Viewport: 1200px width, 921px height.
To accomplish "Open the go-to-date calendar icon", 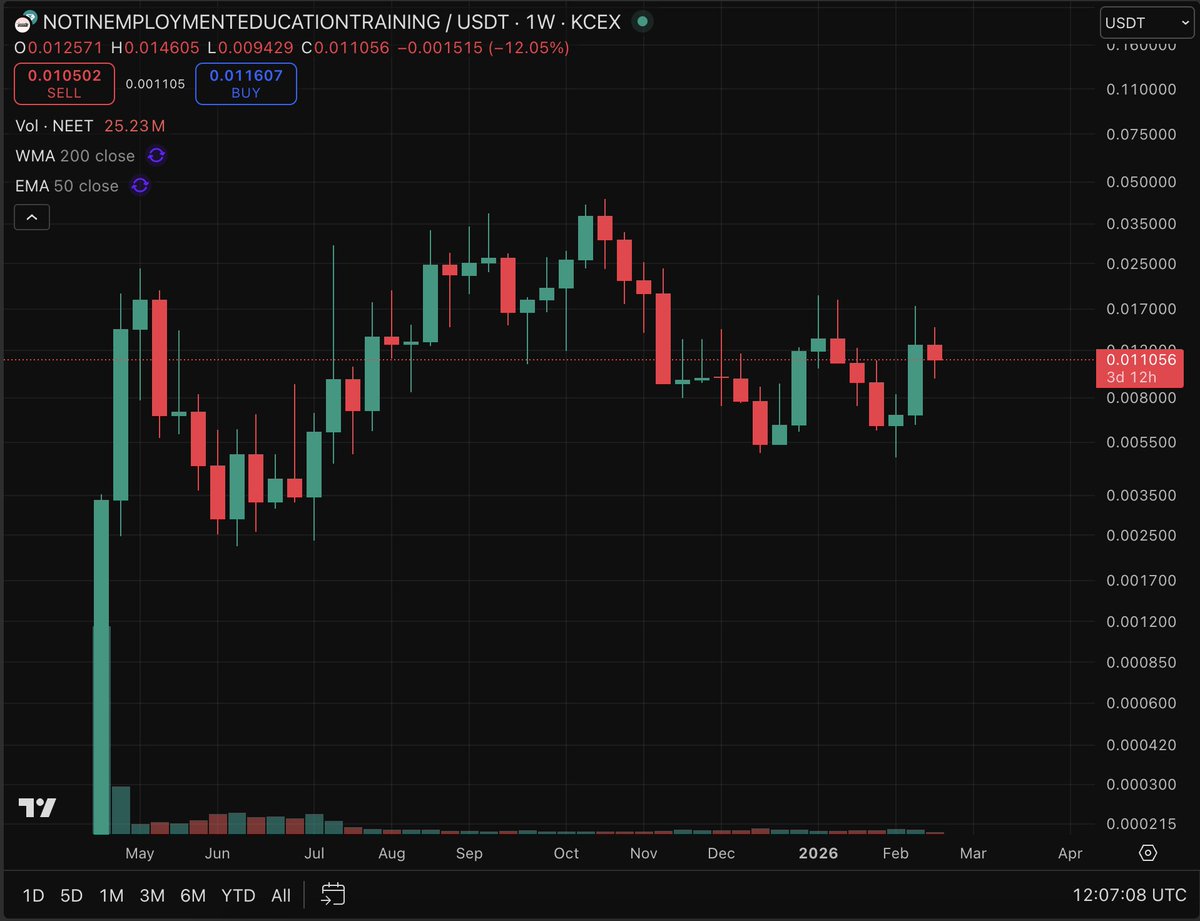I will point(331,895).
